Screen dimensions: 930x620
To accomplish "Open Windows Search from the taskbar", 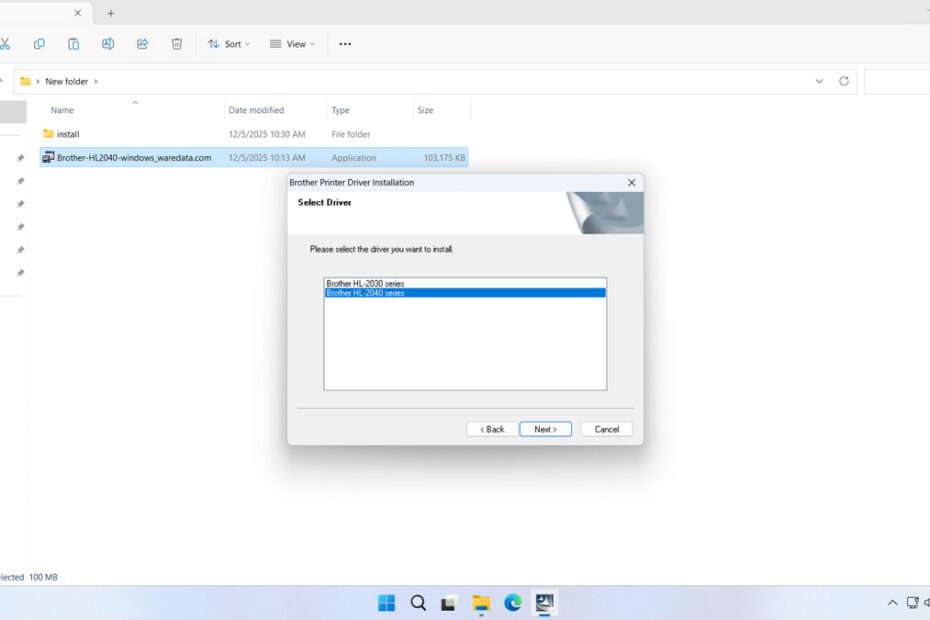I will pos(418,602).
